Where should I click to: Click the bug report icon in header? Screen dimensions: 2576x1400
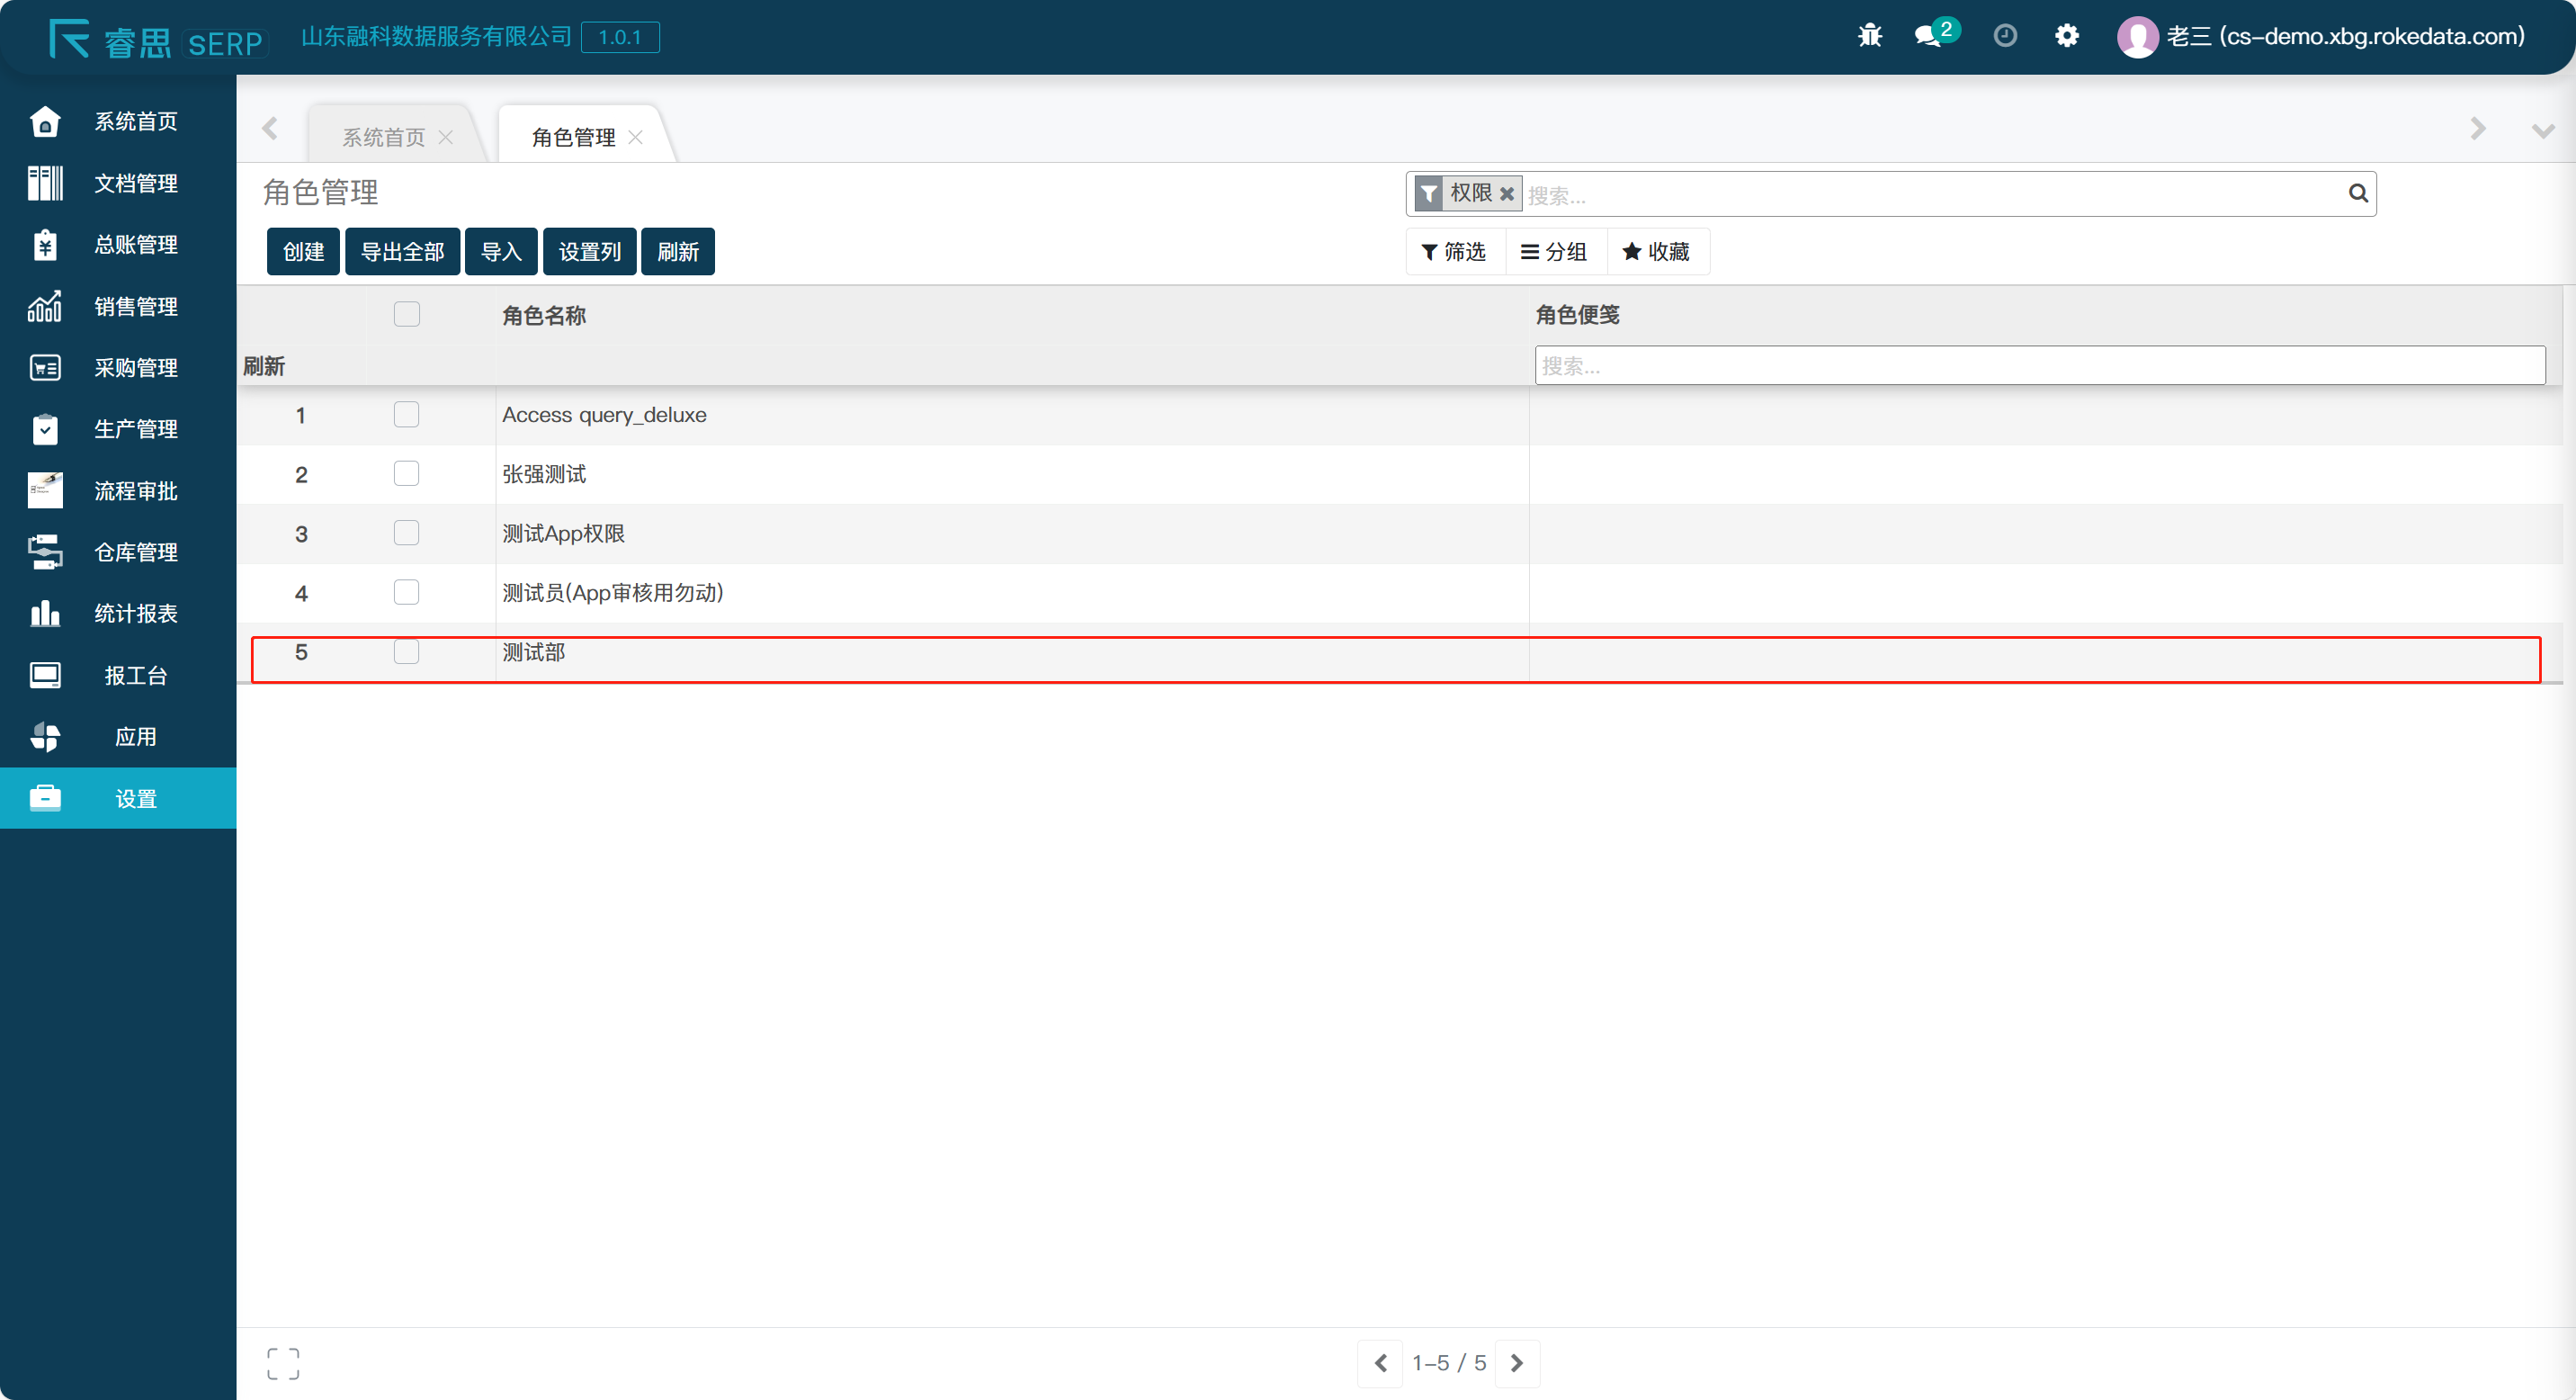(x=1869, y=36)
